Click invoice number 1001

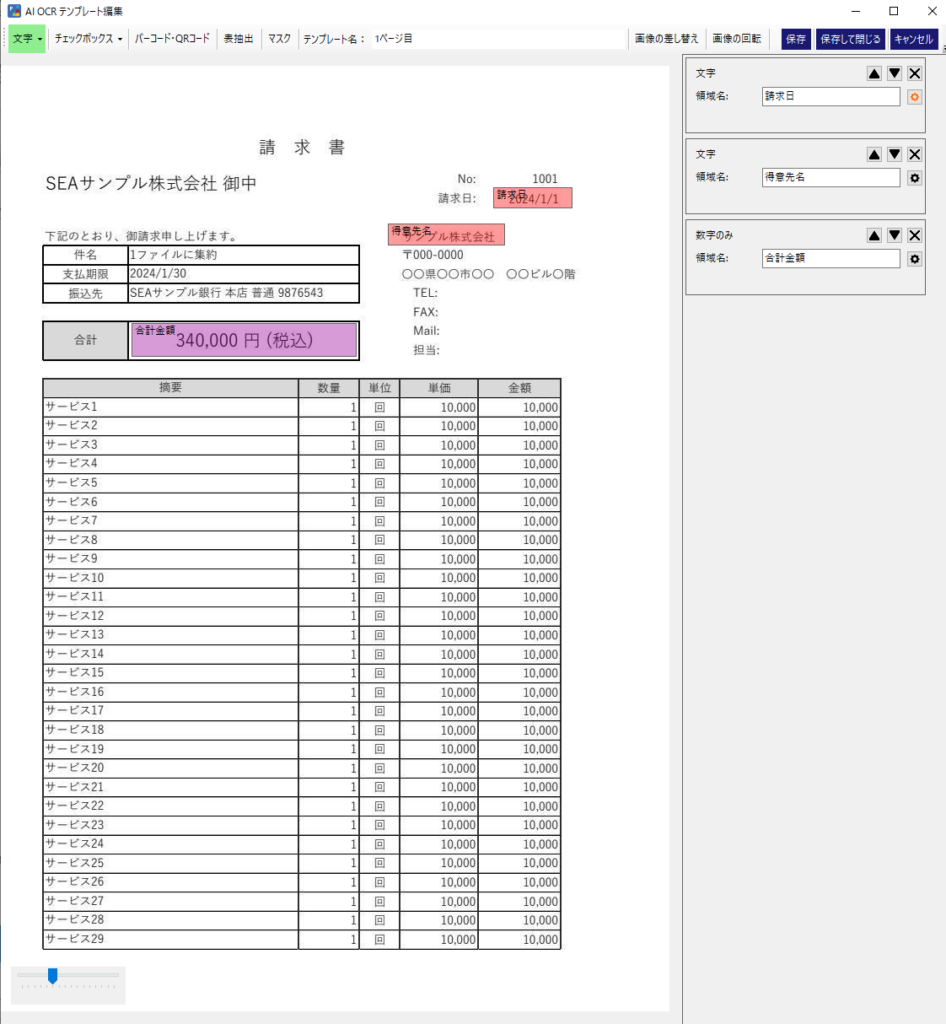(x=544, y=179)
